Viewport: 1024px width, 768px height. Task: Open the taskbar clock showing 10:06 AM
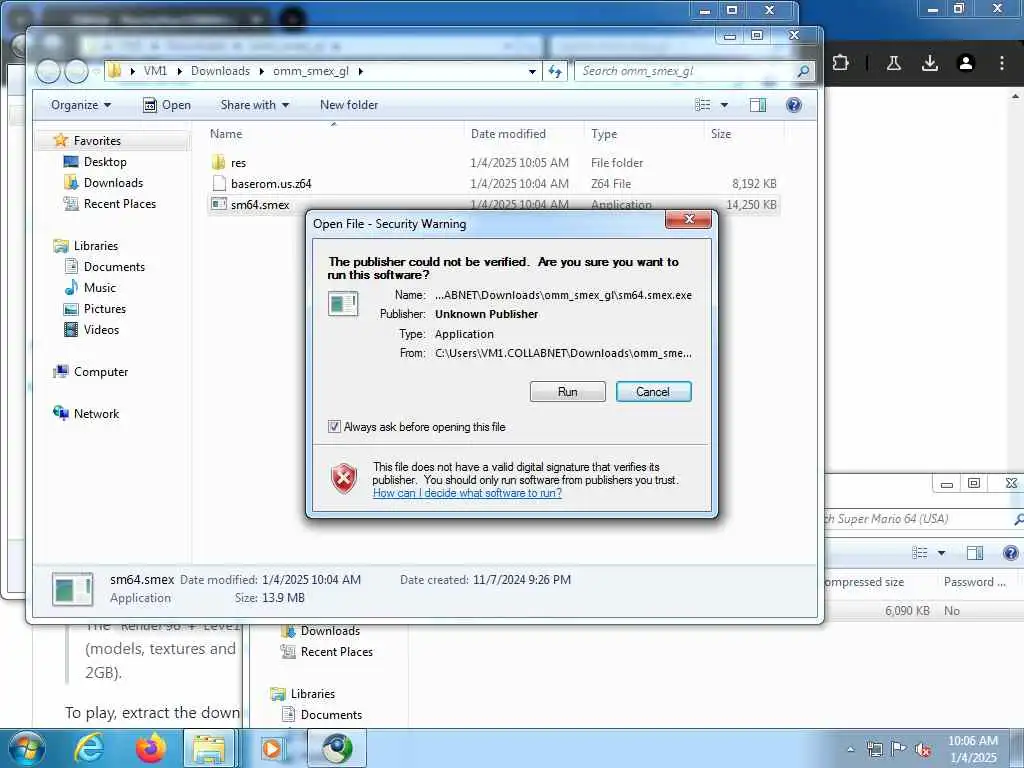tap(973, 749)
